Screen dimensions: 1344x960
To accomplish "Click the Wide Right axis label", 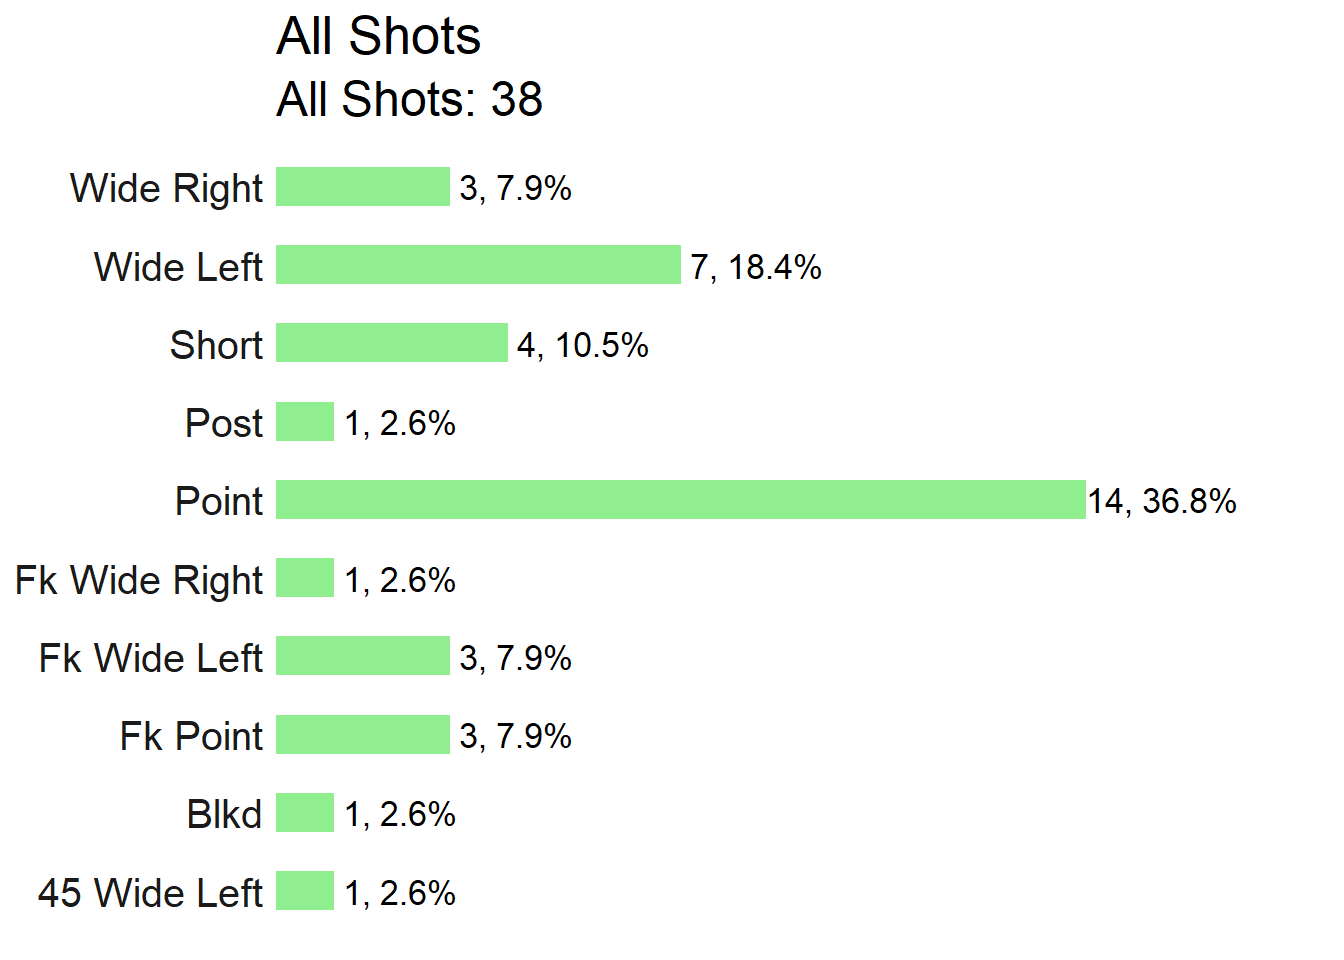I will tap(166, 189).
